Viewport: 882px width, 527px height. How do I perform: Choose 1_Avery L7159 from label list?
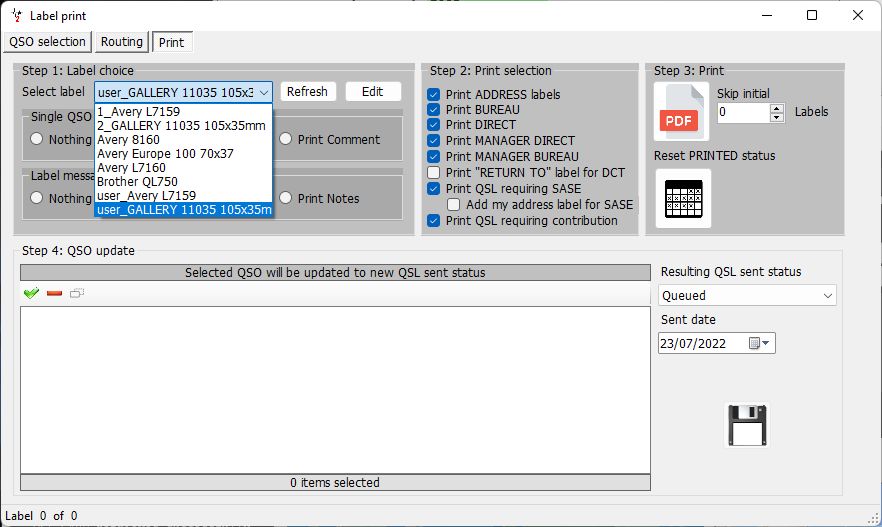[183, 111]
